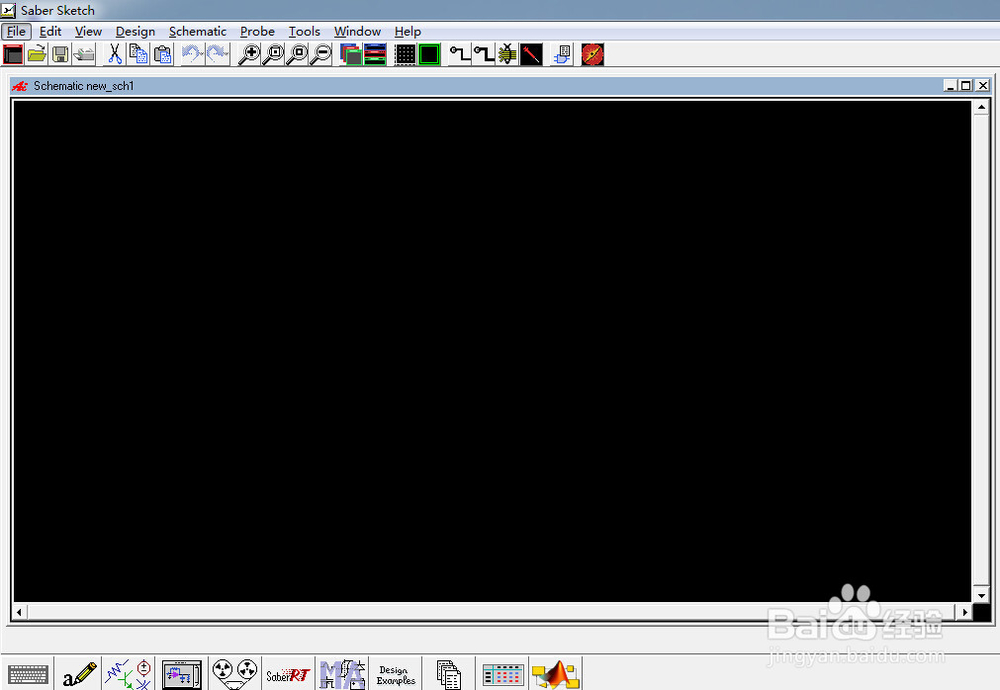This screenshot has width=1000, height=690.
Task: Click the MATLAB interface icon
Action: [555, 674]
